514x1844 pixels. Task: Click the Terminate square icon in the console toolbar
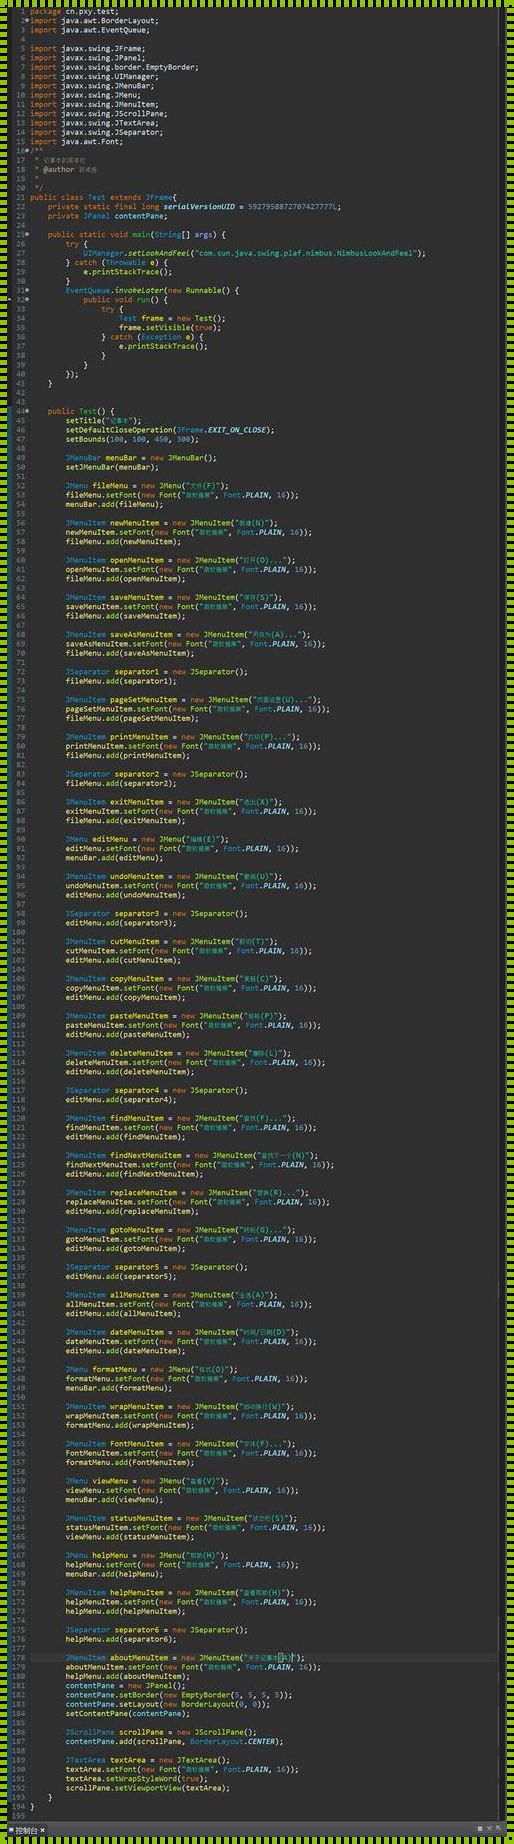tap(480, 1829)
